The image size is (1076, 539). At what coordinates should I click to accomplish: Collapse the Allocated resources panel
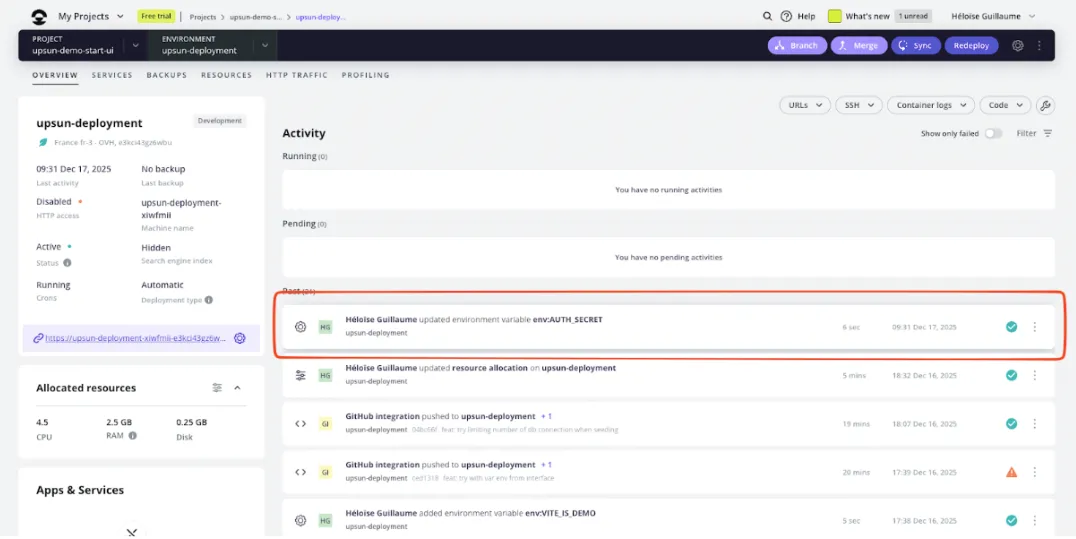tap(238, 388)
